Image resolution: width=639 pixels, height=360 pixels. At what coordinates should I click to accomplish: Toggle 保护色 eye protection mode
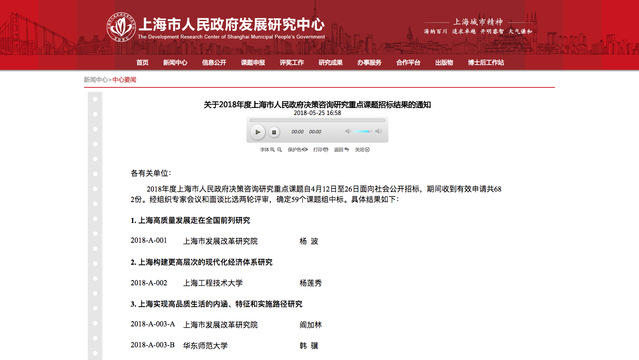click(x=297, y=150)
